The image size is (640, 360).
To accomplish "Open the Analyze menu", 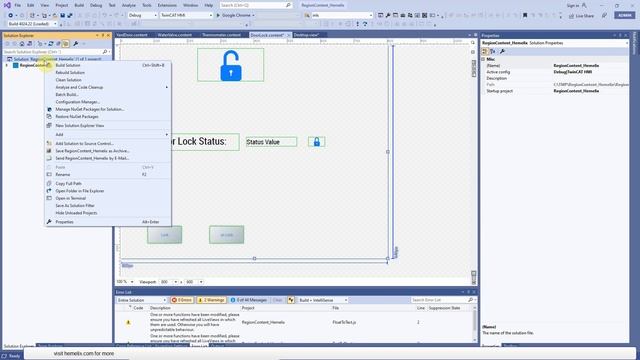I will 129,5.
